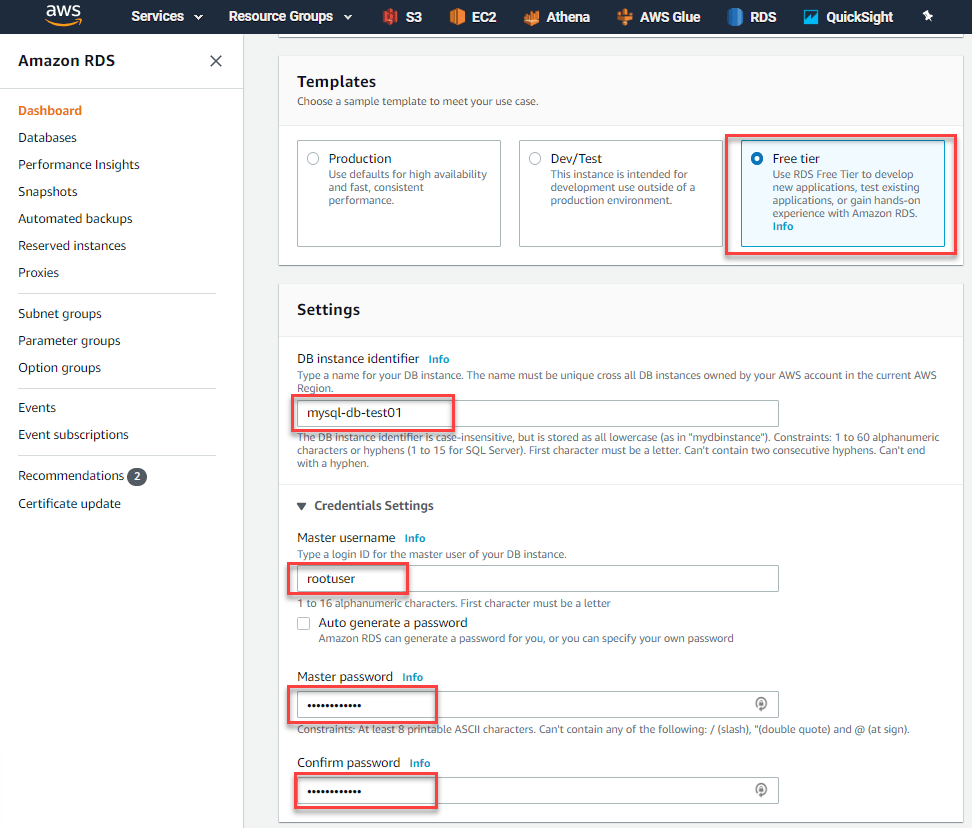Select the Production template
This screenshot has height=828, width=972.
point(311,158)
